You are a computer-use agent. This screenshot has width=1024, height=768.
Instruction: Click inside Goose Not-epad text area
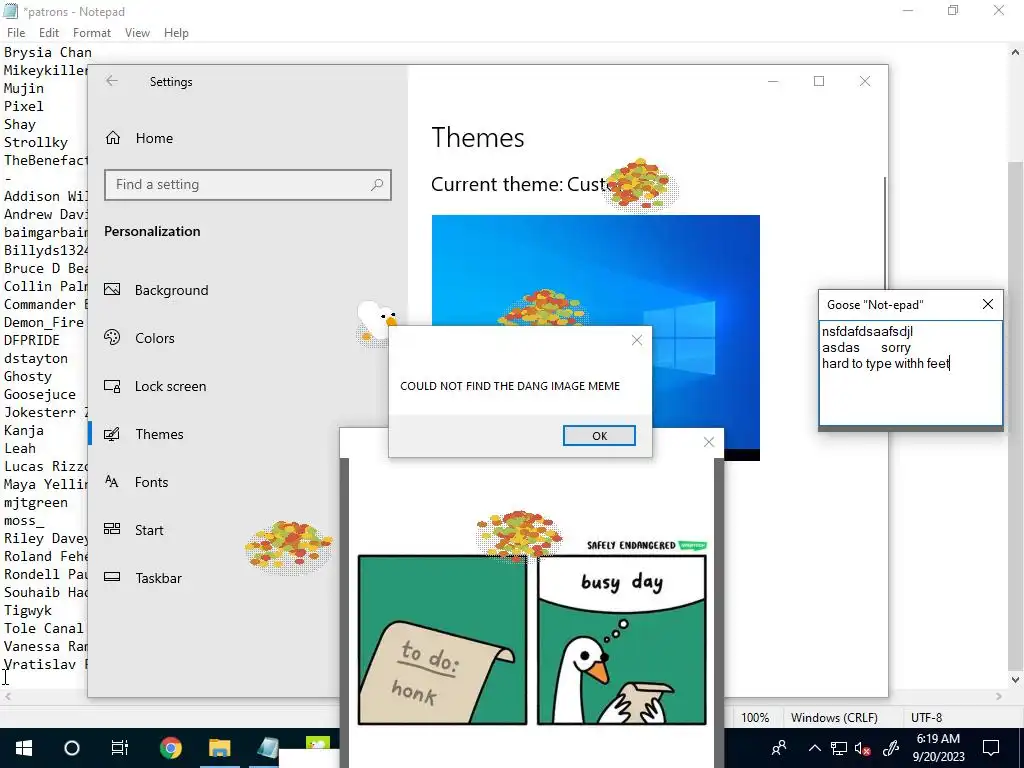point(910,372)
